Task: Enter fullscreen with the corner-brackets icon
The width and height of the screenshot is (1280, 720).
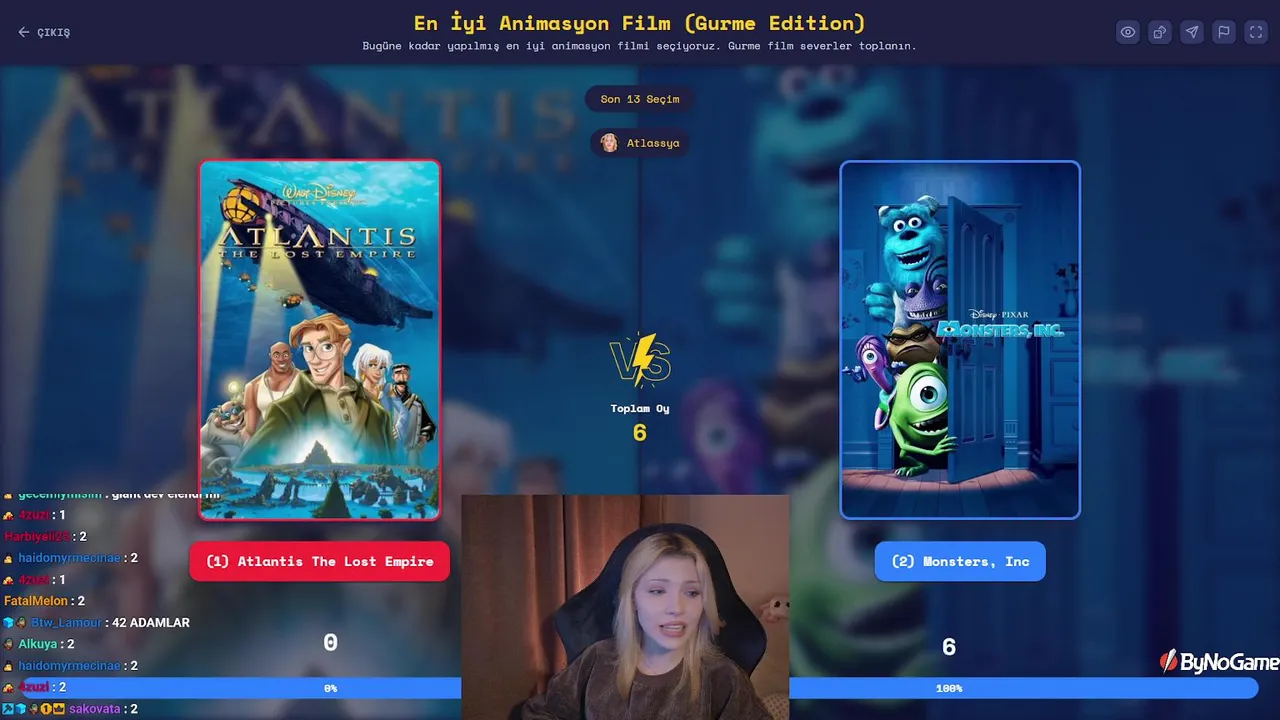Action: click(x=1256, y=32)
